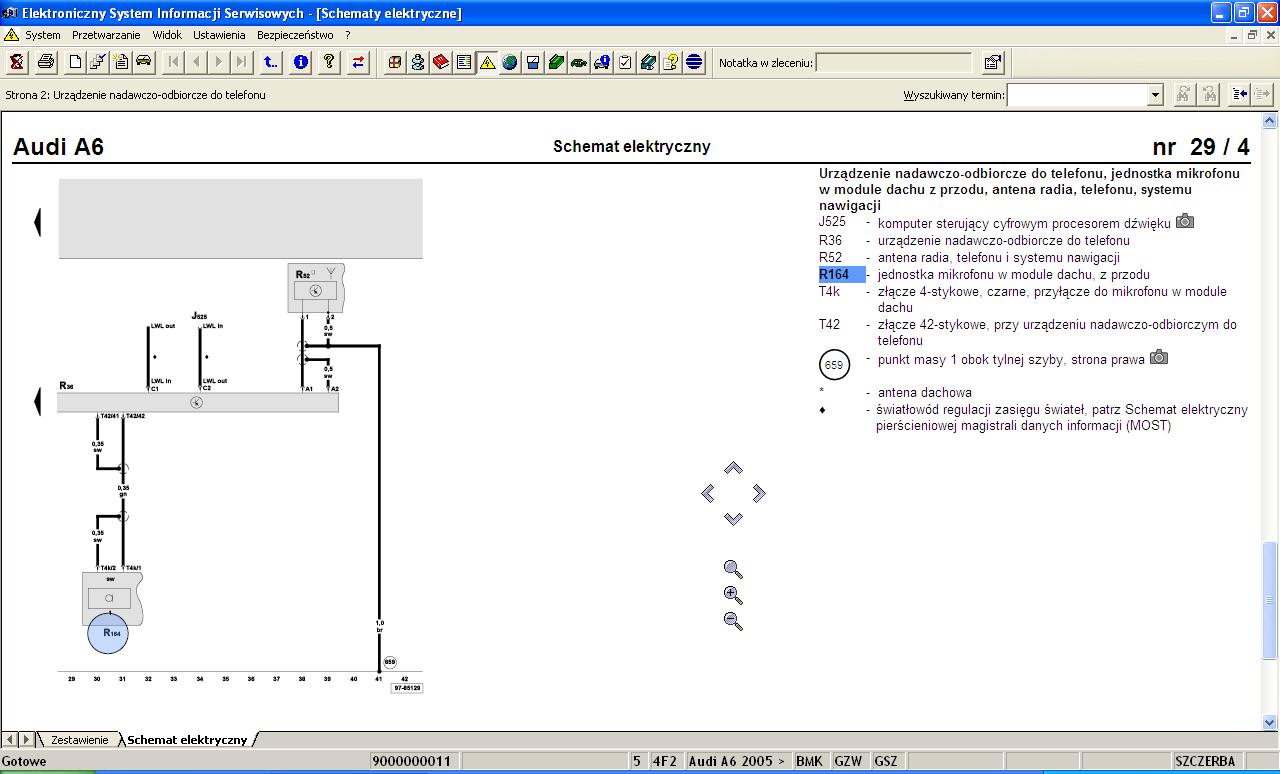Screen dimensions: 1280x774
Task: Open the Widok menu
Action: click(167, 35)
